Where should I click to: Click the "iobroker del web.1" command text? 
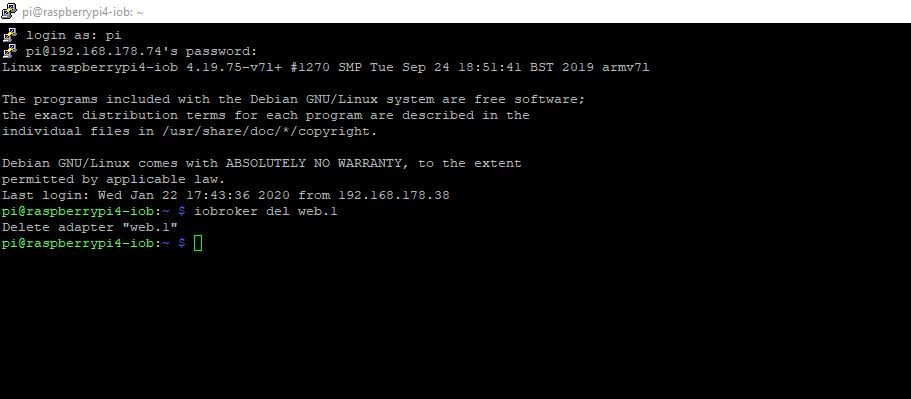click(266, 211)
